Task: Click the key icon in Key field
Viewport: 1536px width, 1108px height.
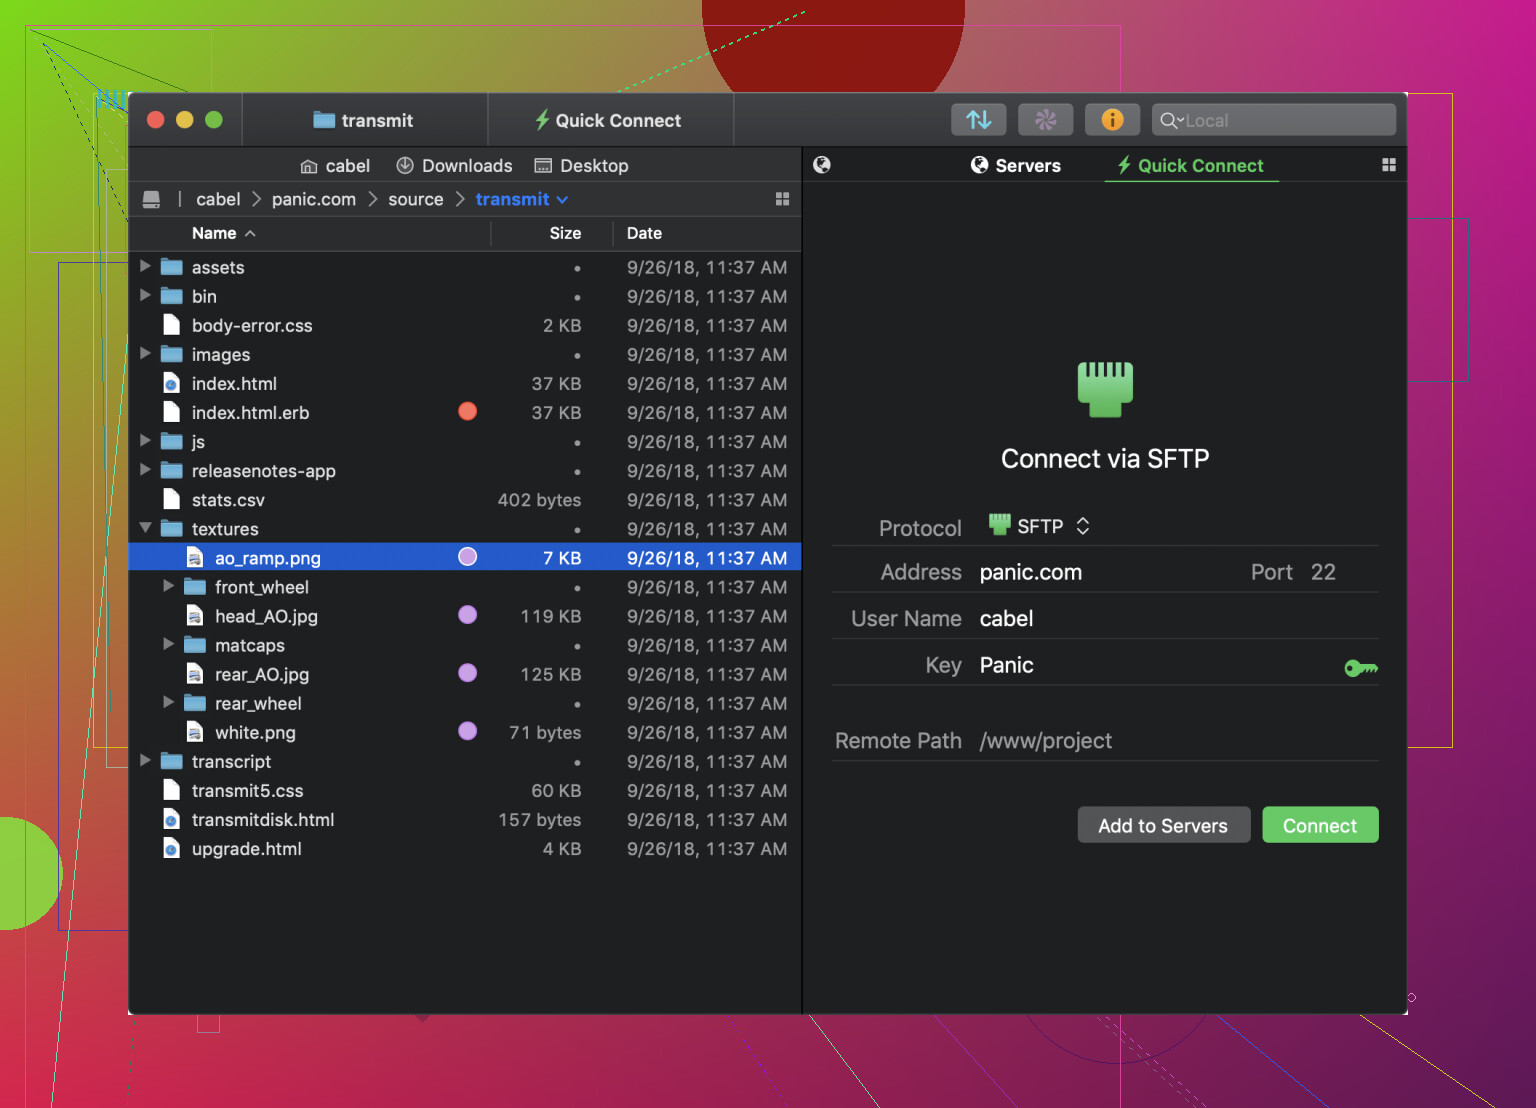Action: point(1360,667)
